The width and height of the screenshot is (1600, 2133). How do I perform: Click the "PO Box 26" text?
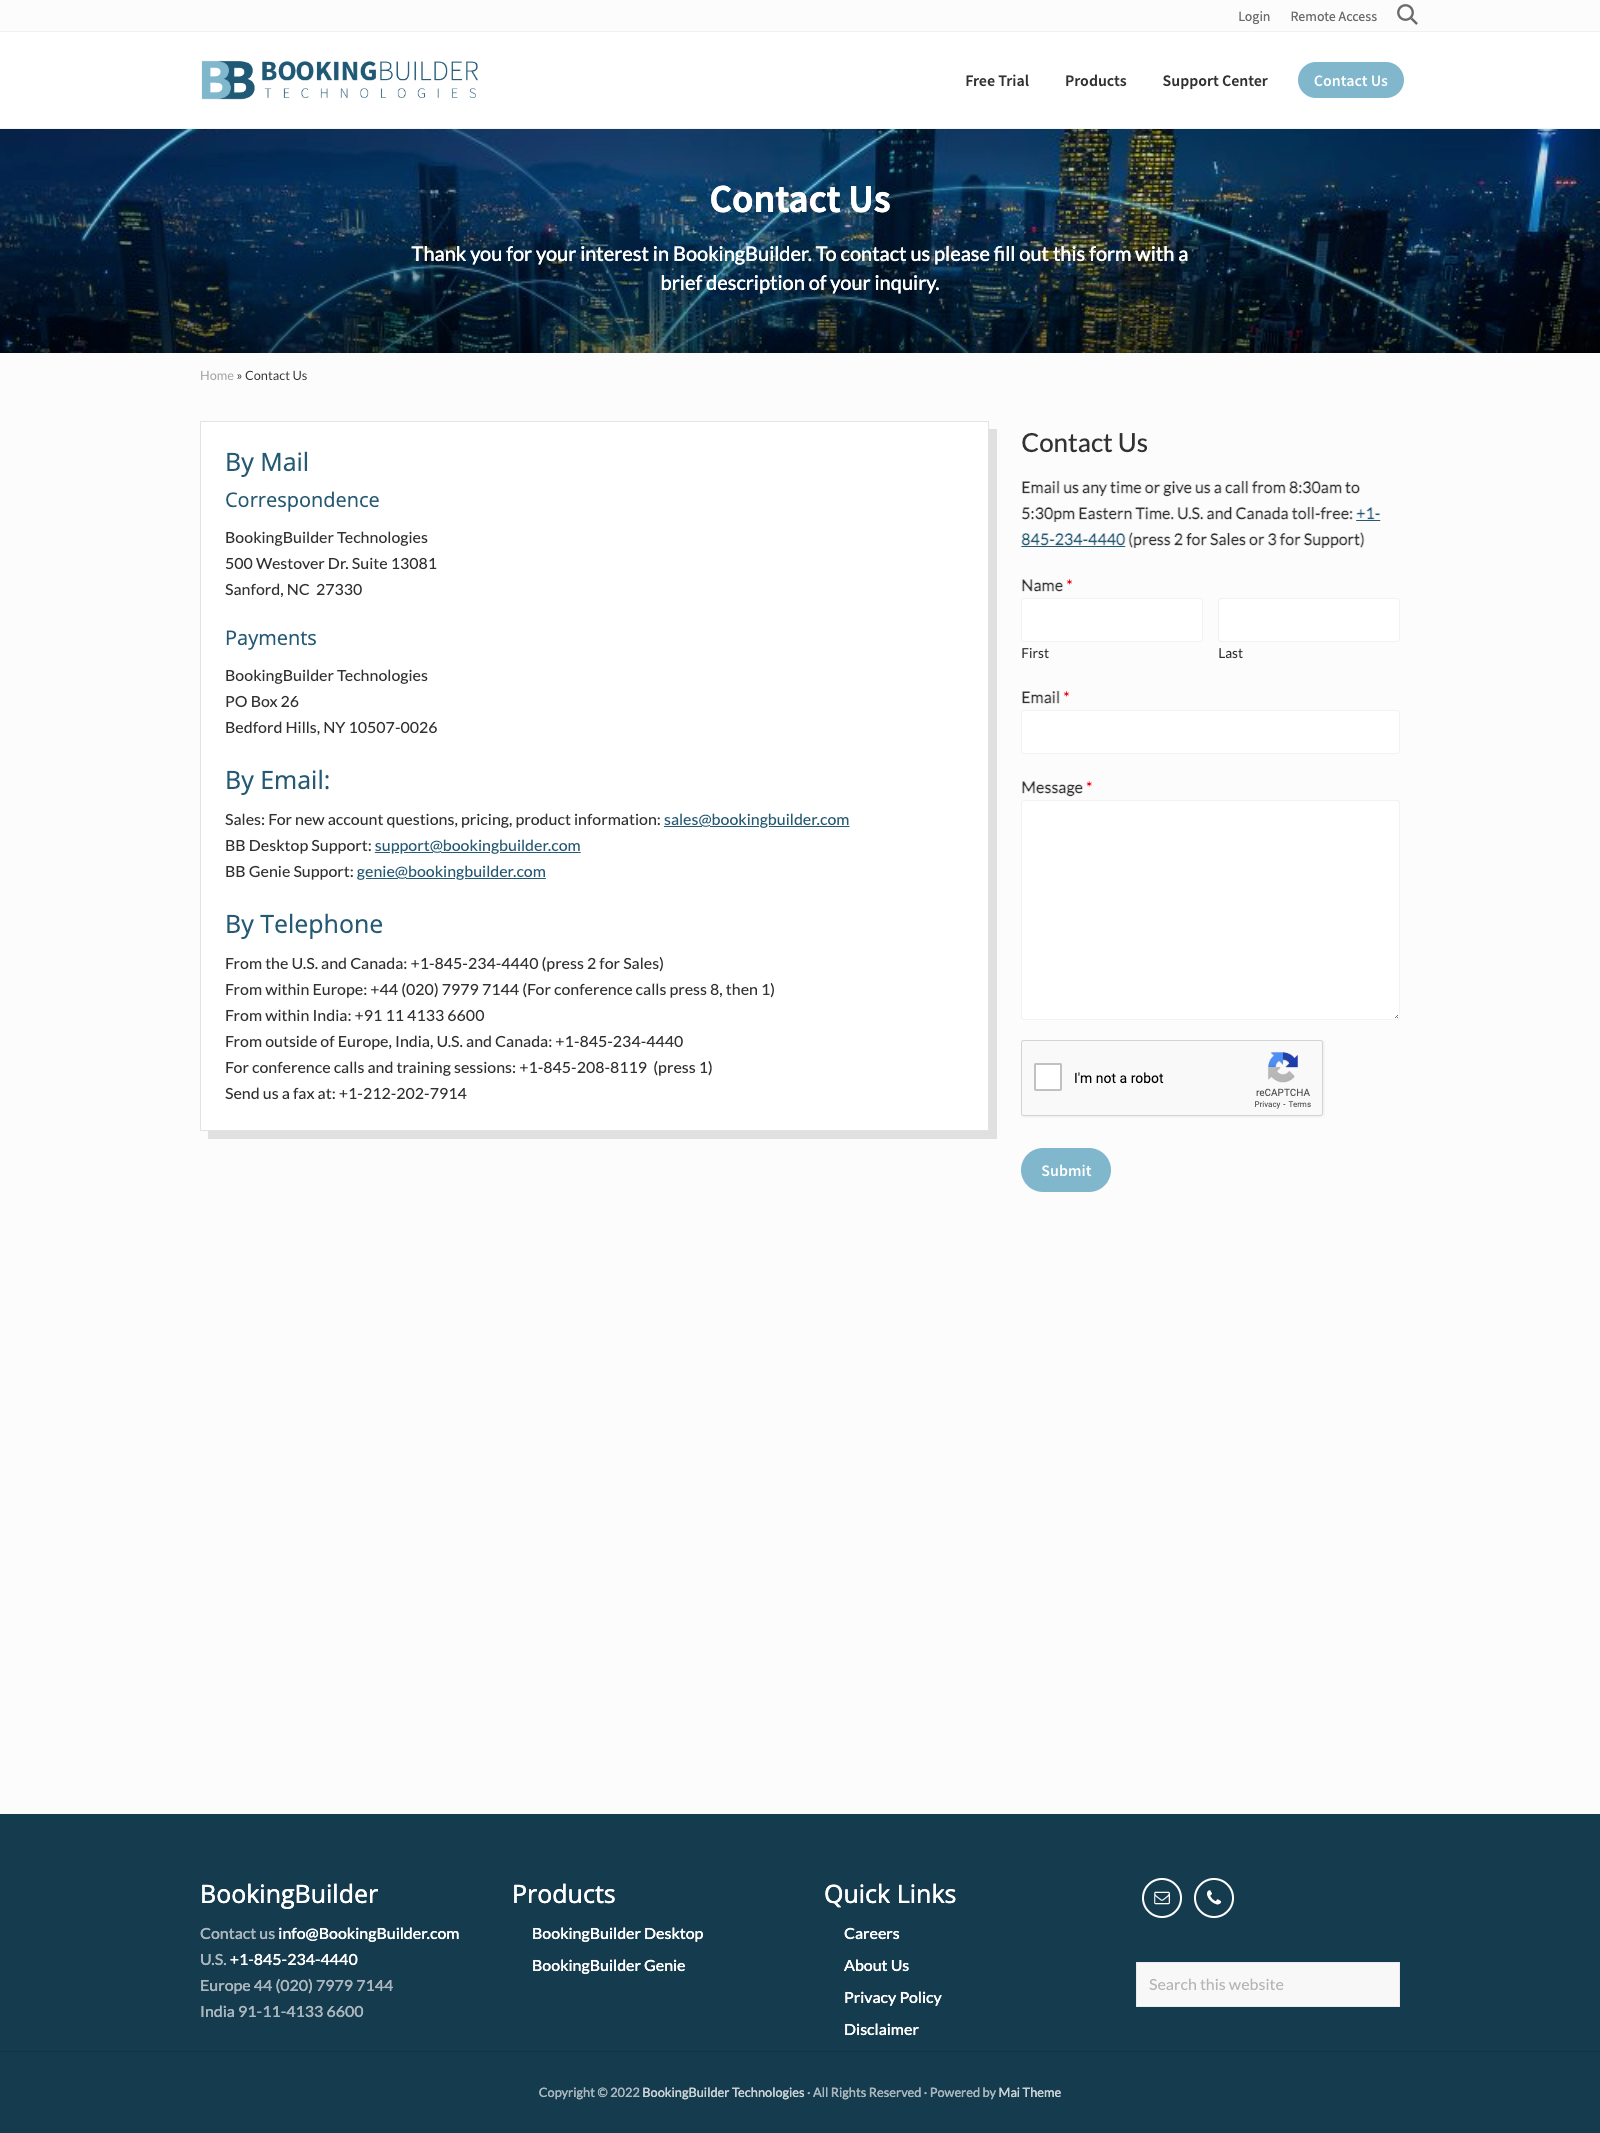coord(262,701)
